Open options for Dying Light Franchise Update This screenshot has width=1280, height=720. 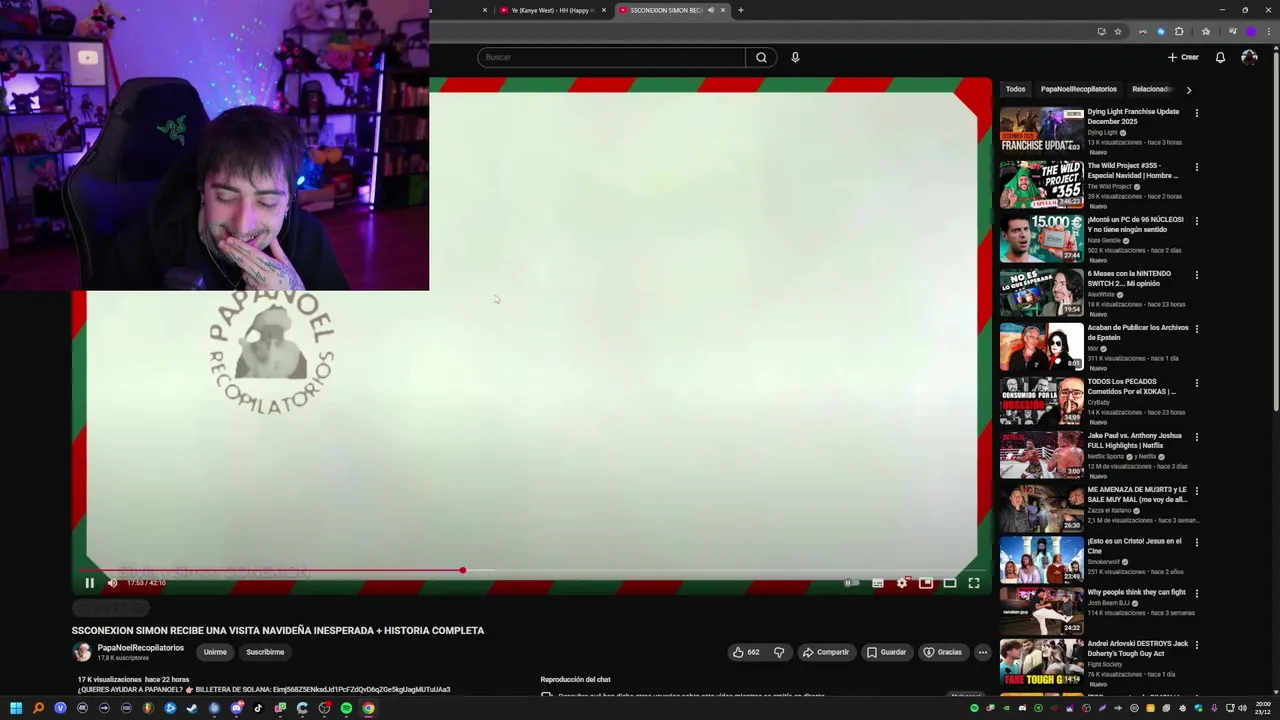[1196, 113]
